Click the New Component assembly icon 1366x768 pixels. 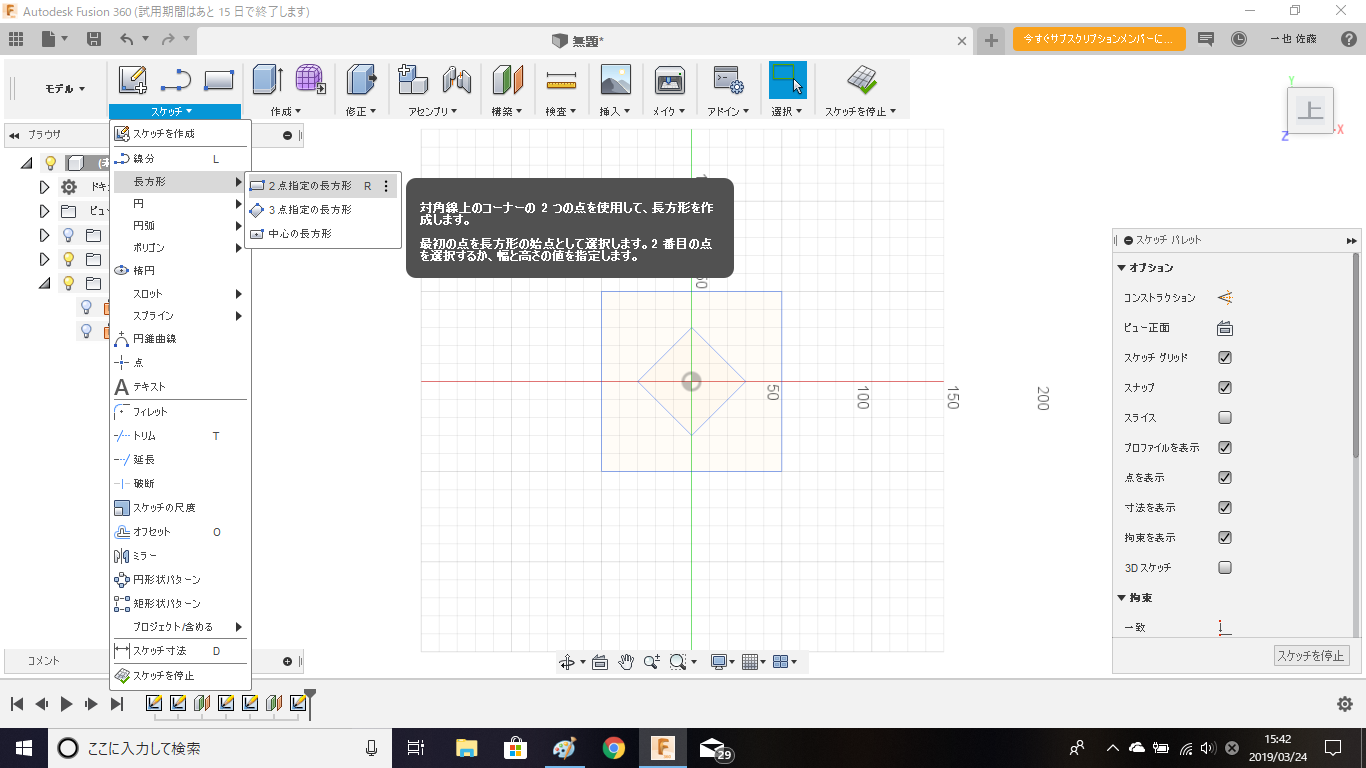(x=413, y=80)
